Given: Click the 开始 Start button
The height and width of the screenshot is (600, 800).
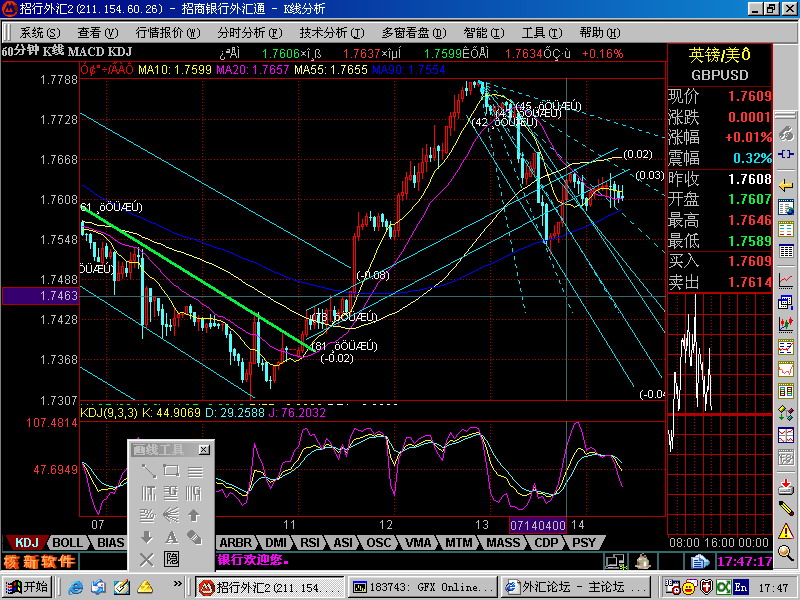Looking at the screenshot, I should 27,587.
